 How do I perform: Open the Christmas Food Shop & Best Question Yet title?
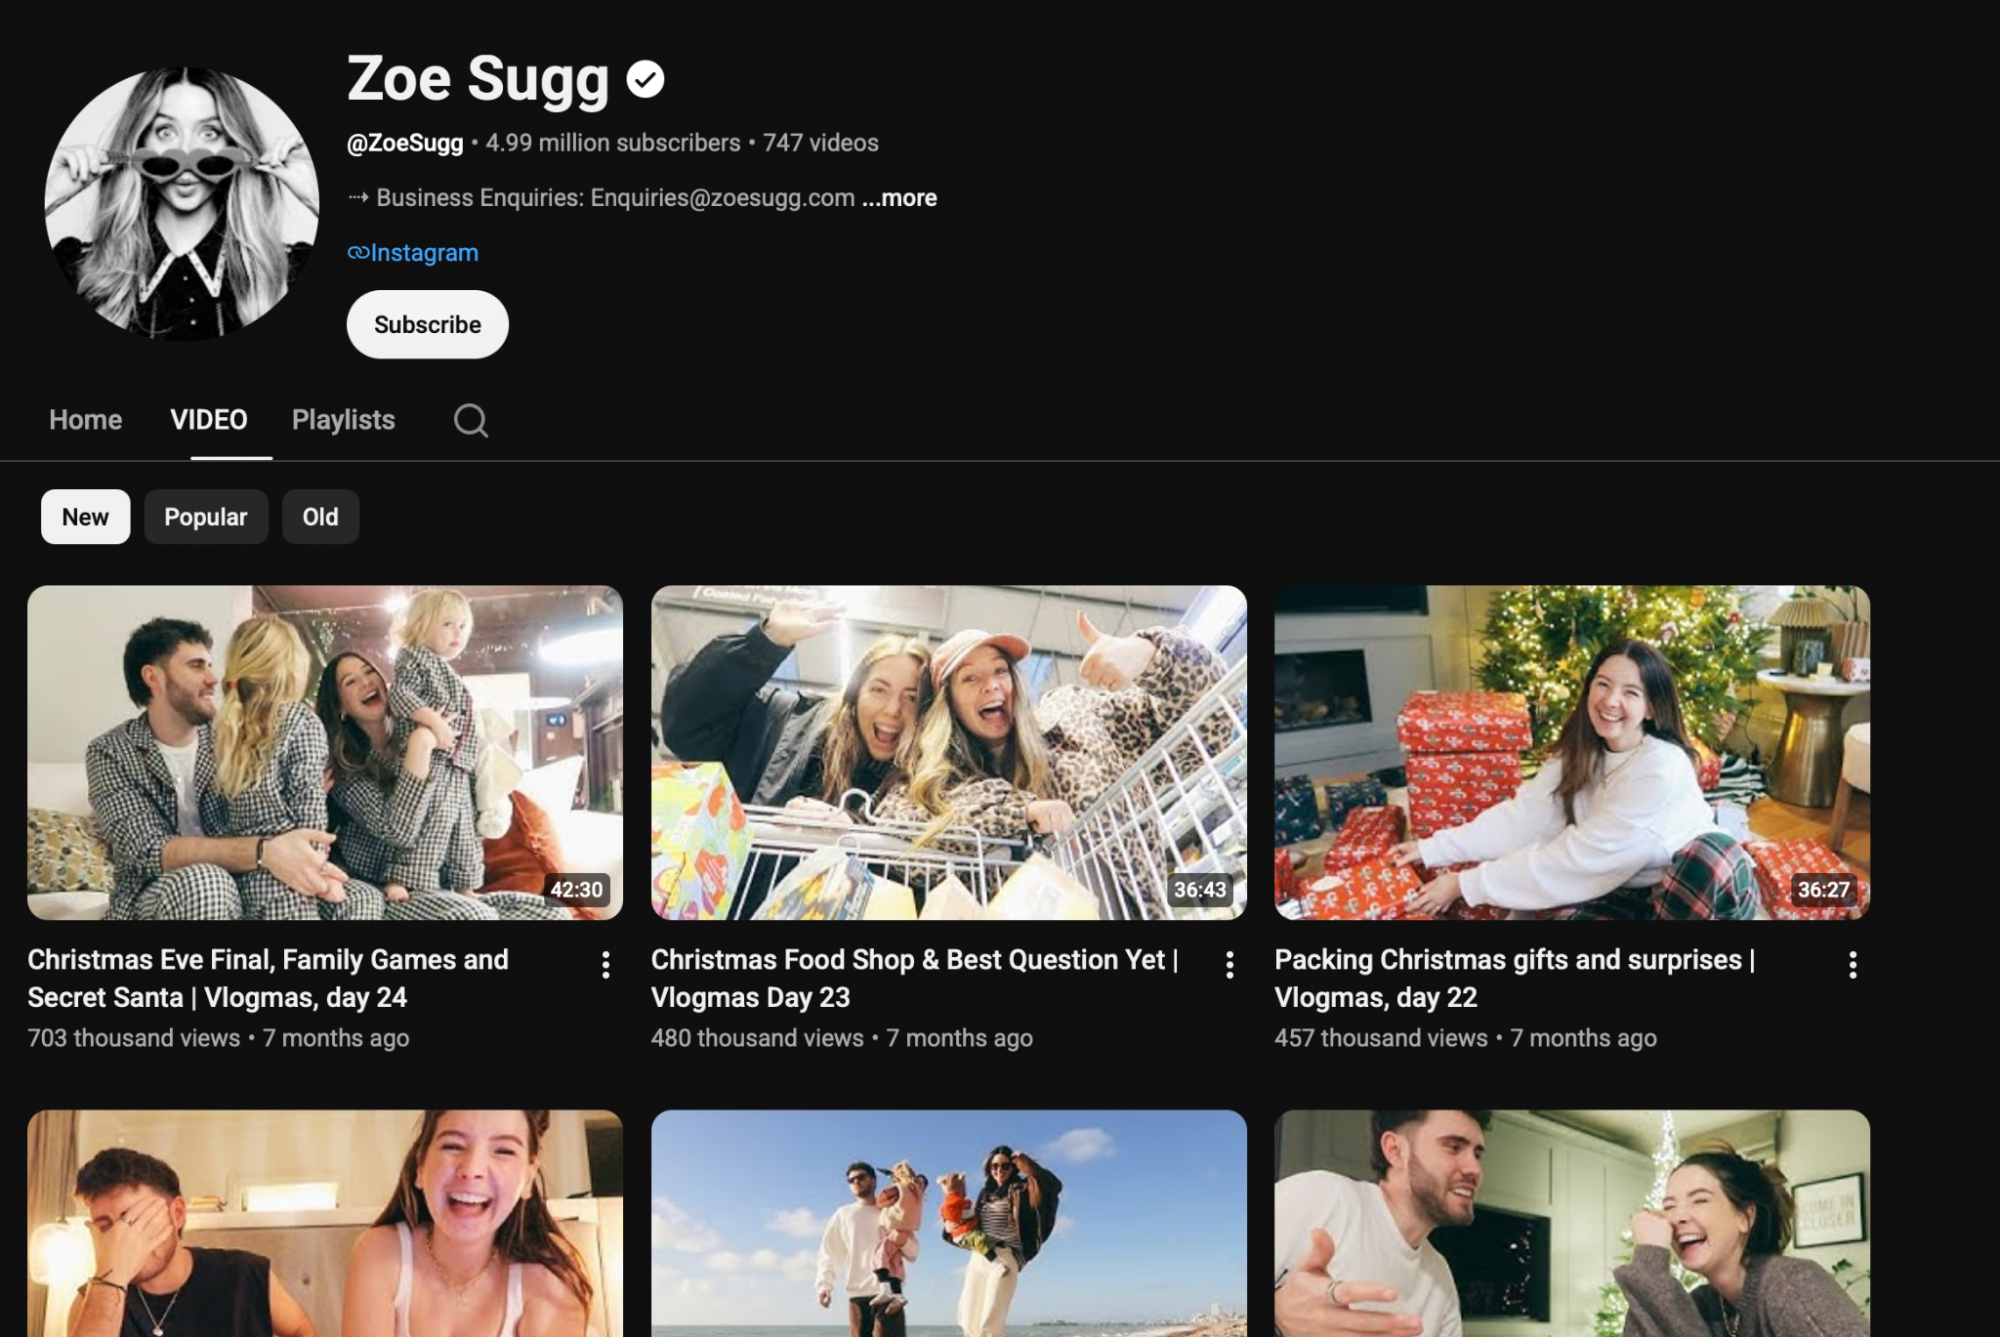915,978
